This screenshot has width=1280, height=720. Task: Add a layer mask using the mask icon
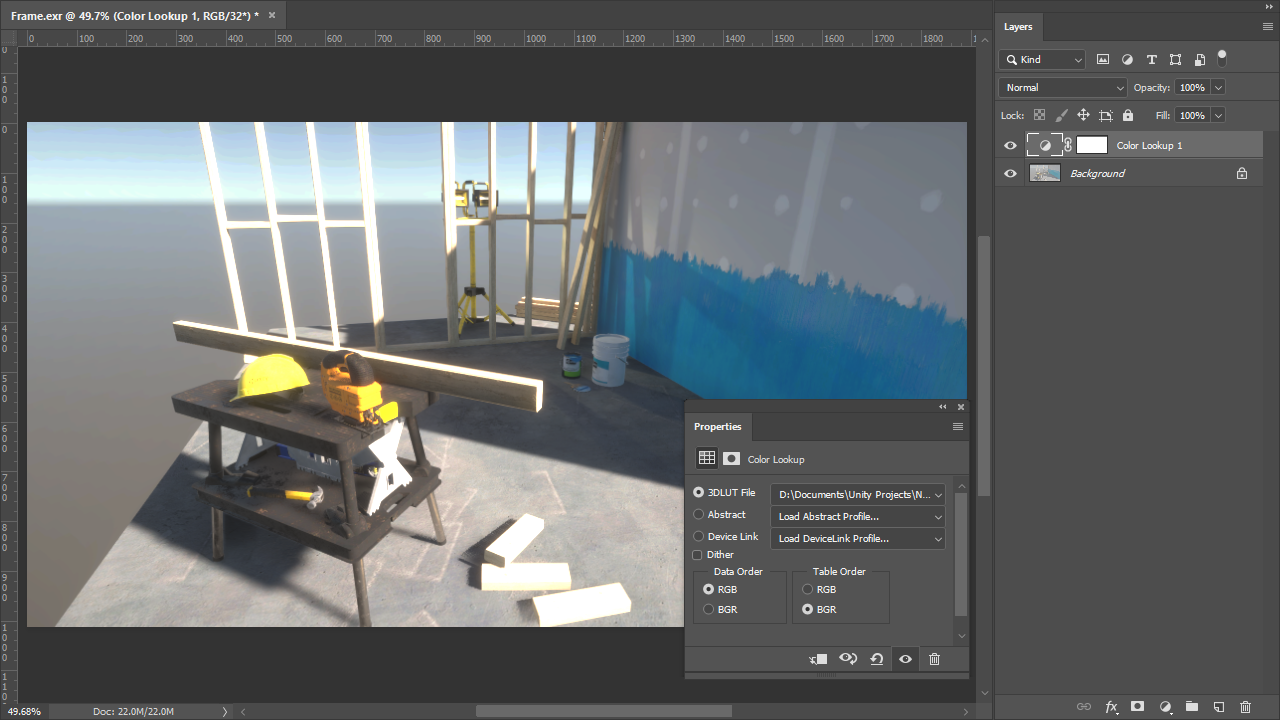(x=1137, y=707)
